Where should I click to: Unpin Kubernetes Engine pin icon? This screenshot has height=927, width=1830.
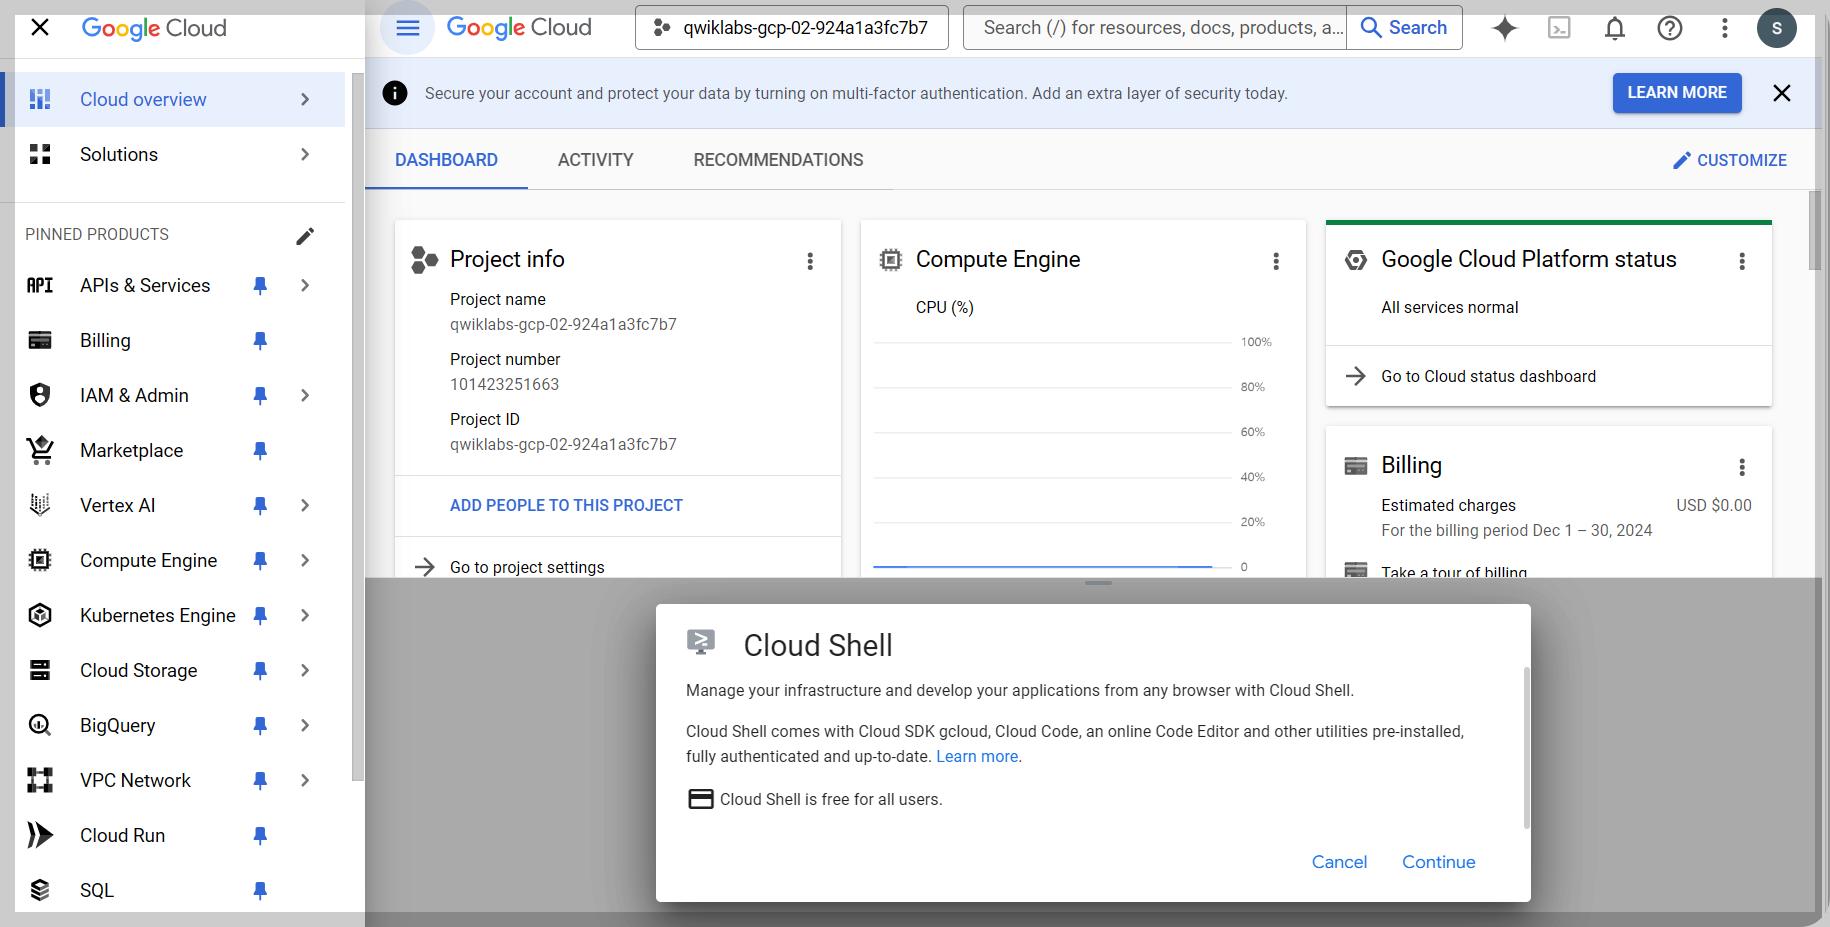(x=260, y=615)
